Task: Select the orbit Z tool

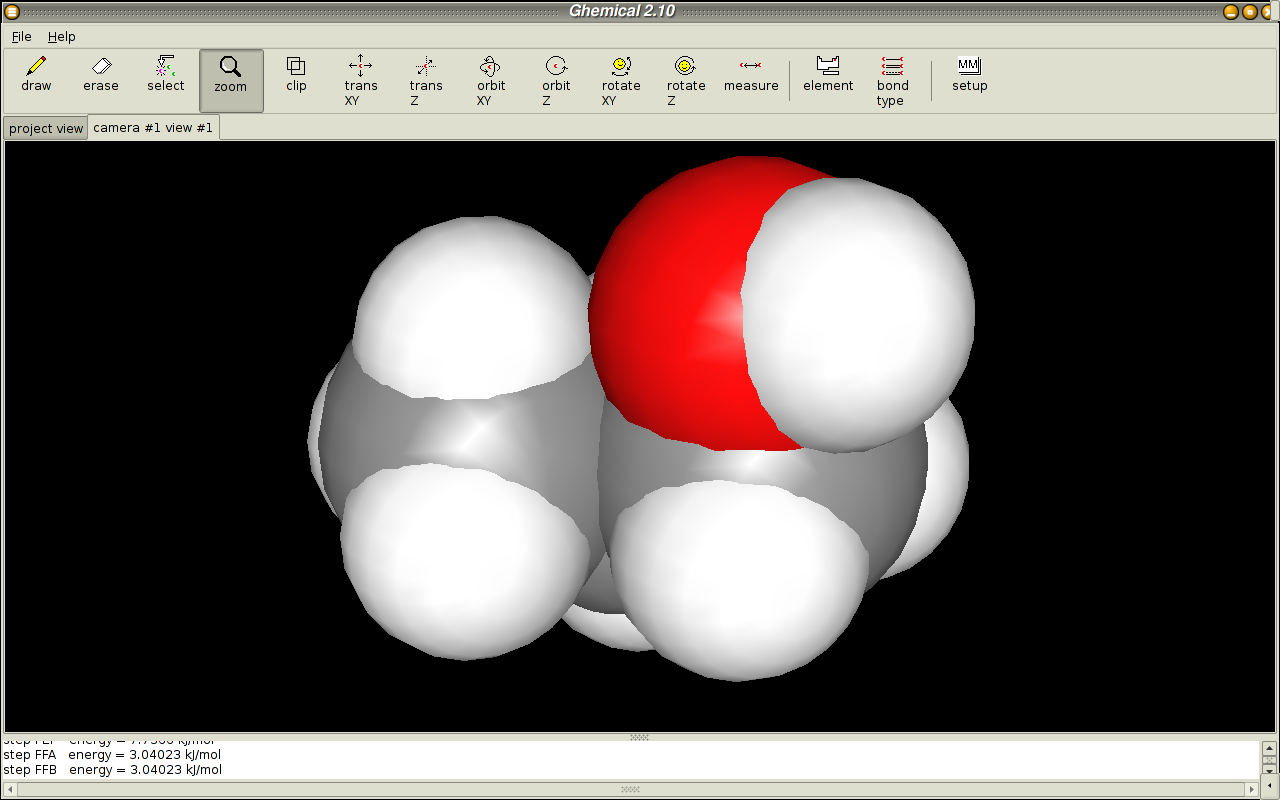Action: coord(556,80)
